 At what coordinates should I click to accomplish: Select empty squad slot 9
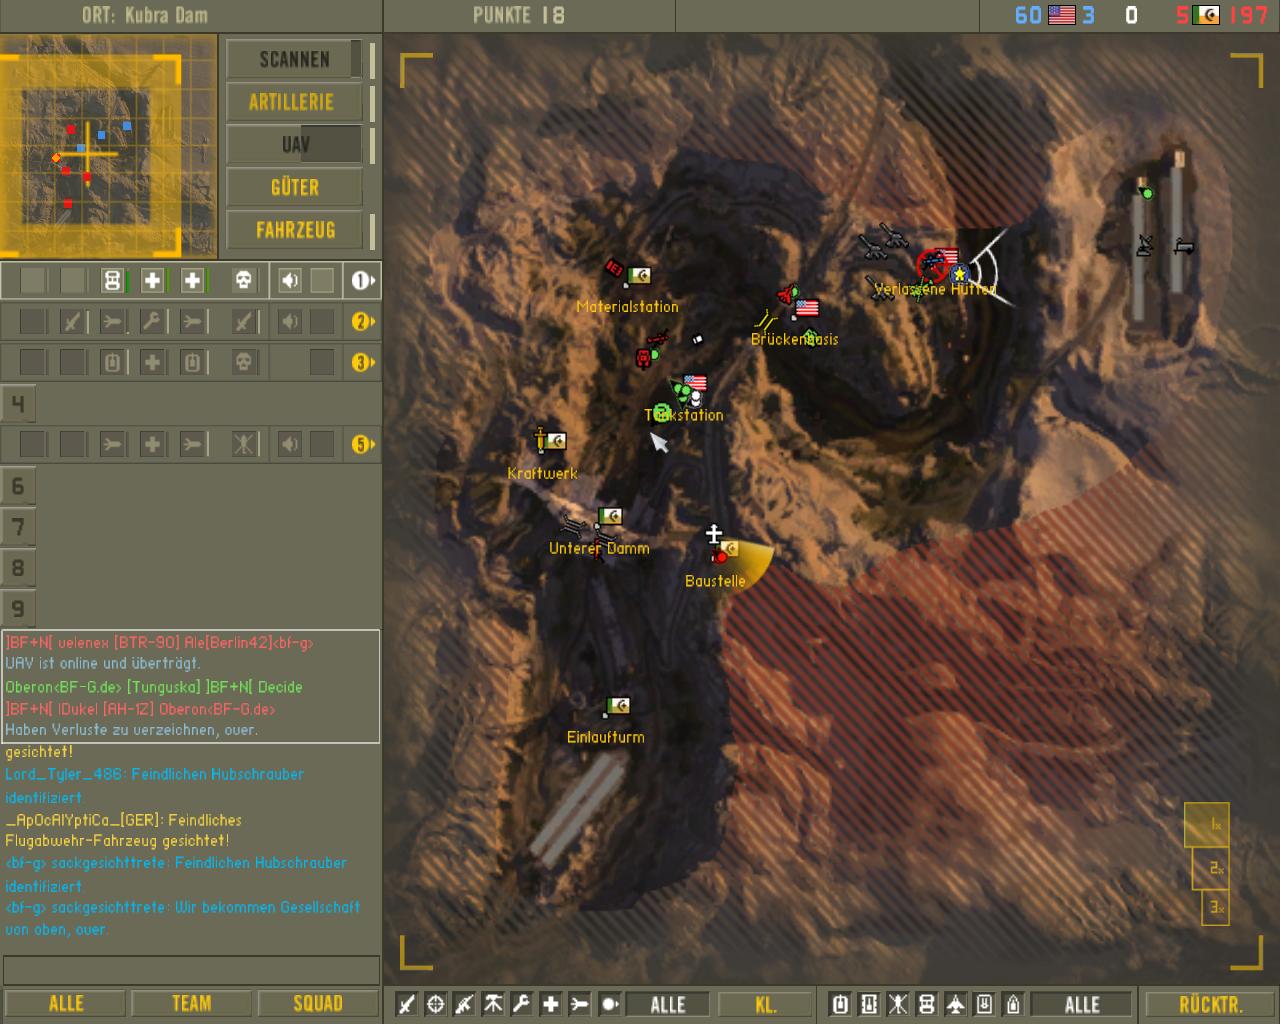click(x=18, y=608)
